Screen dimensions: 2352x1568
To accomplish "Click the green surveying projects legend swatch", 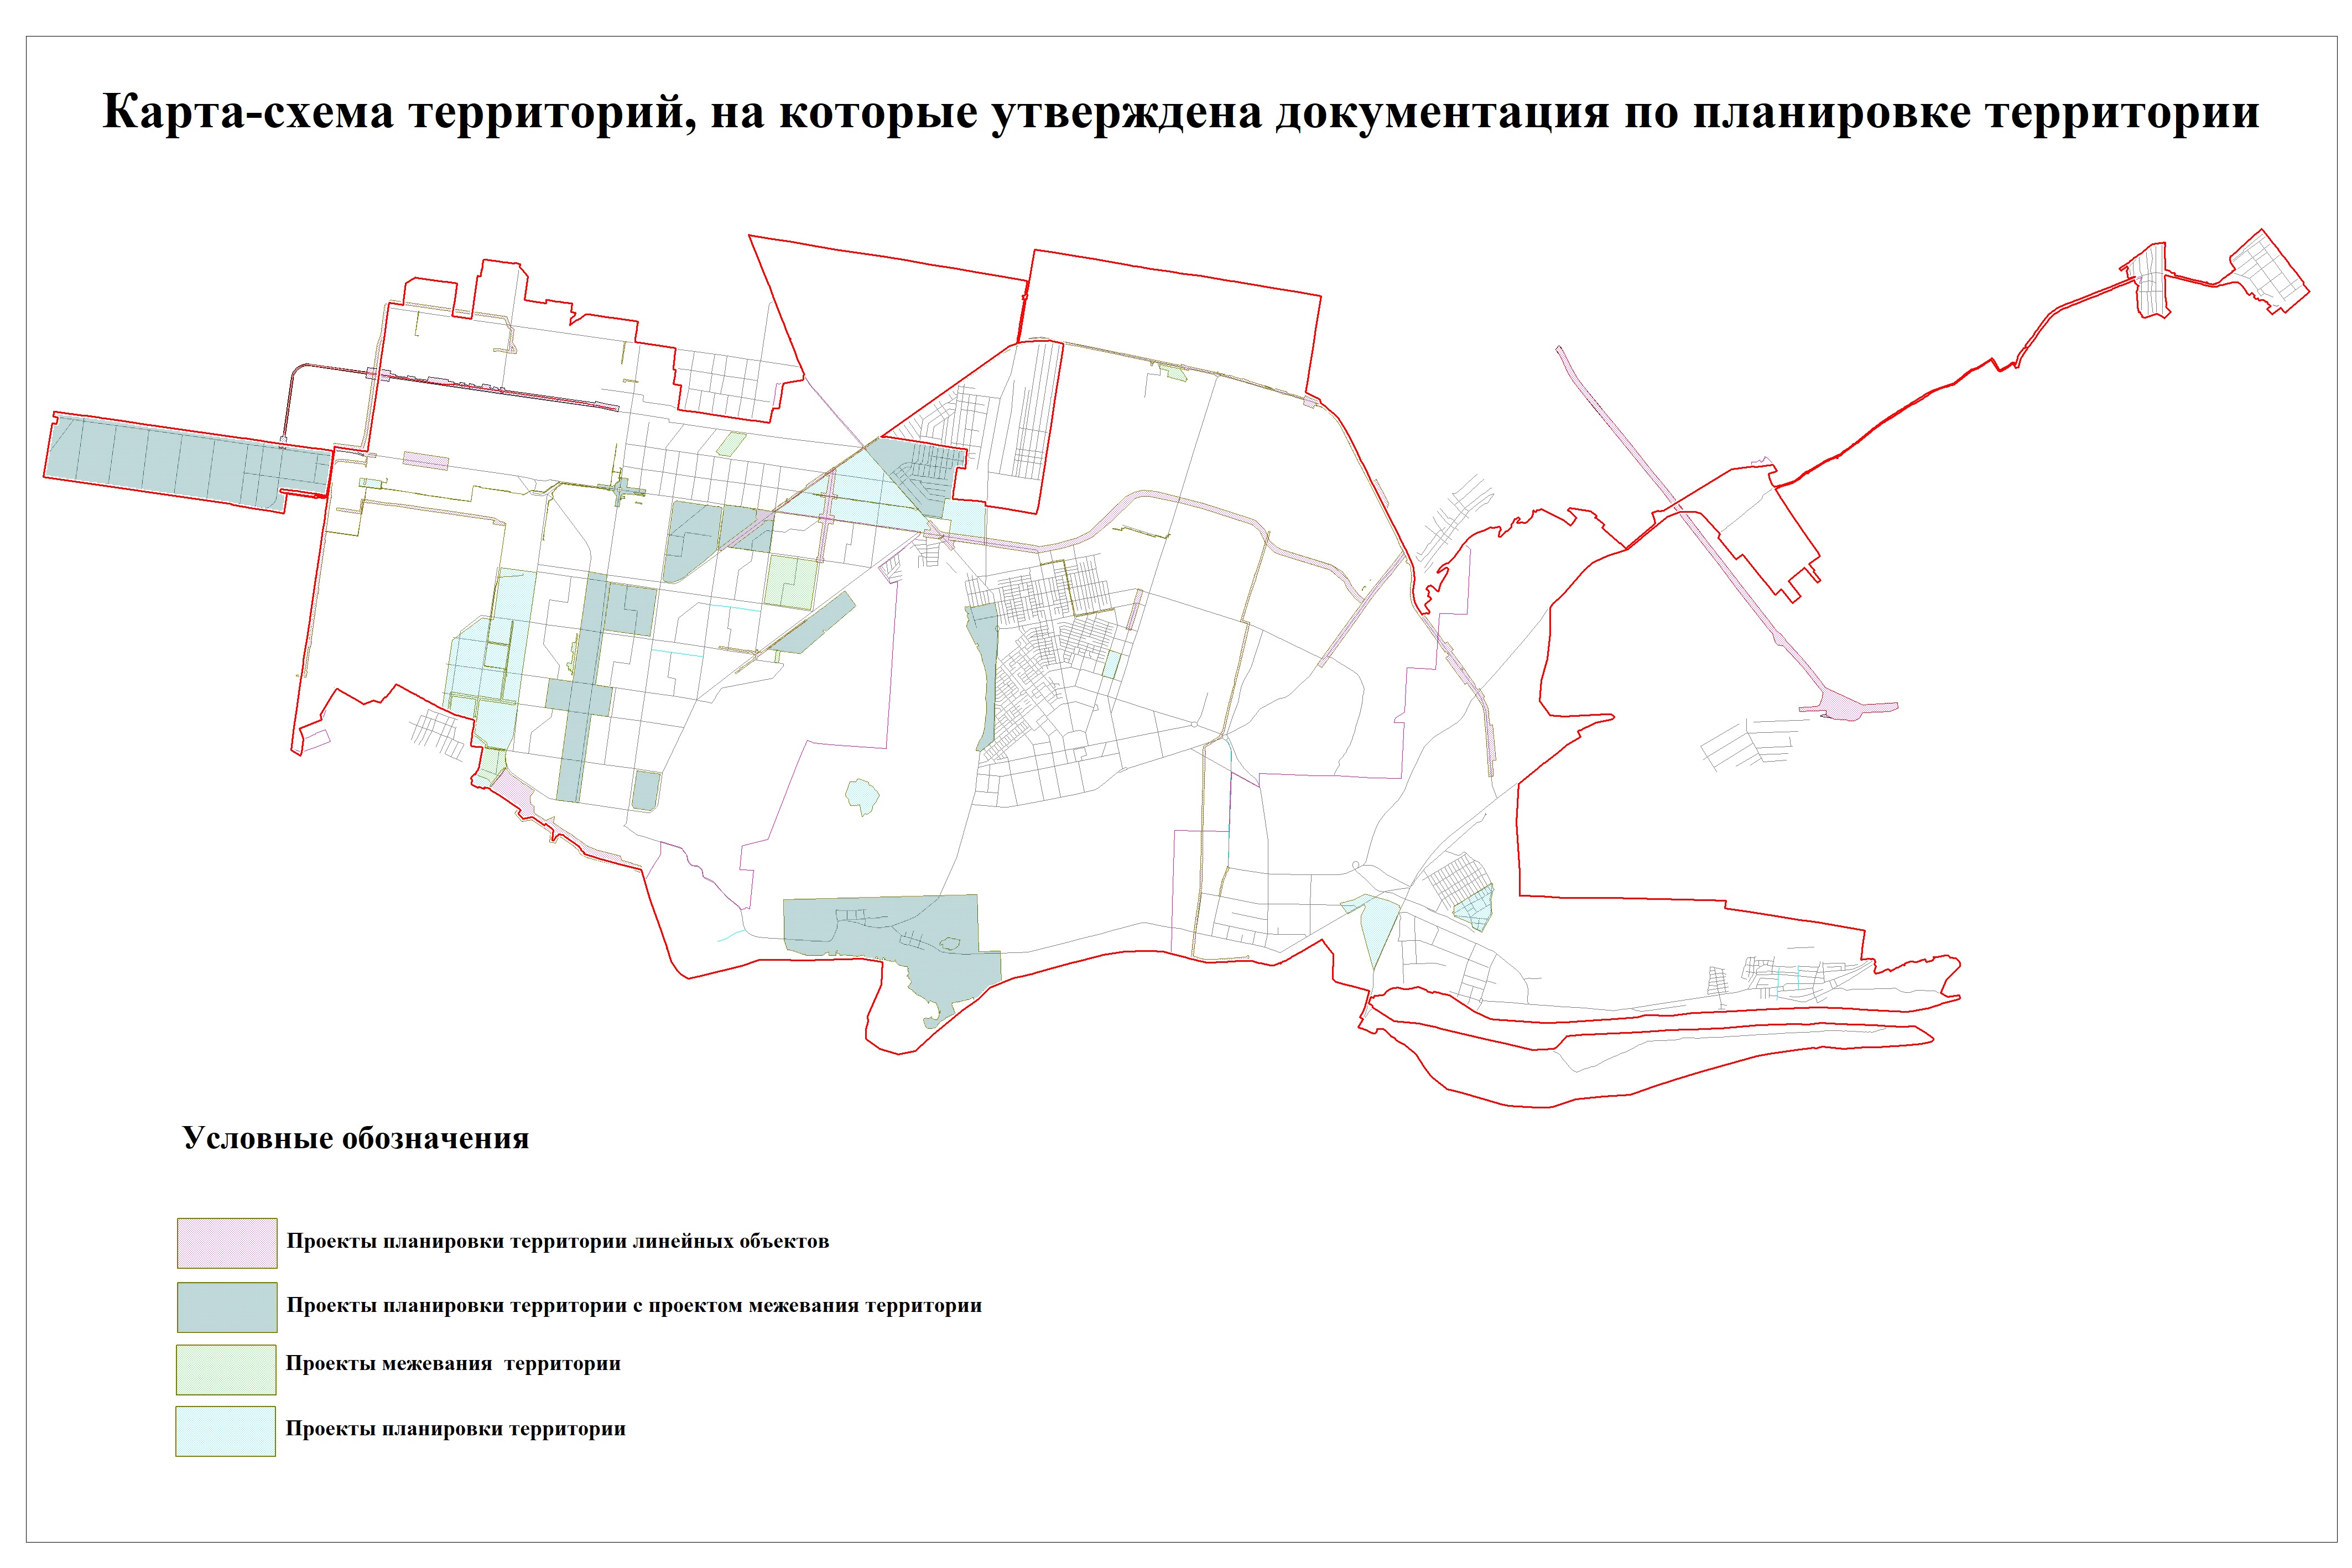I will (x=226, y=1369).
